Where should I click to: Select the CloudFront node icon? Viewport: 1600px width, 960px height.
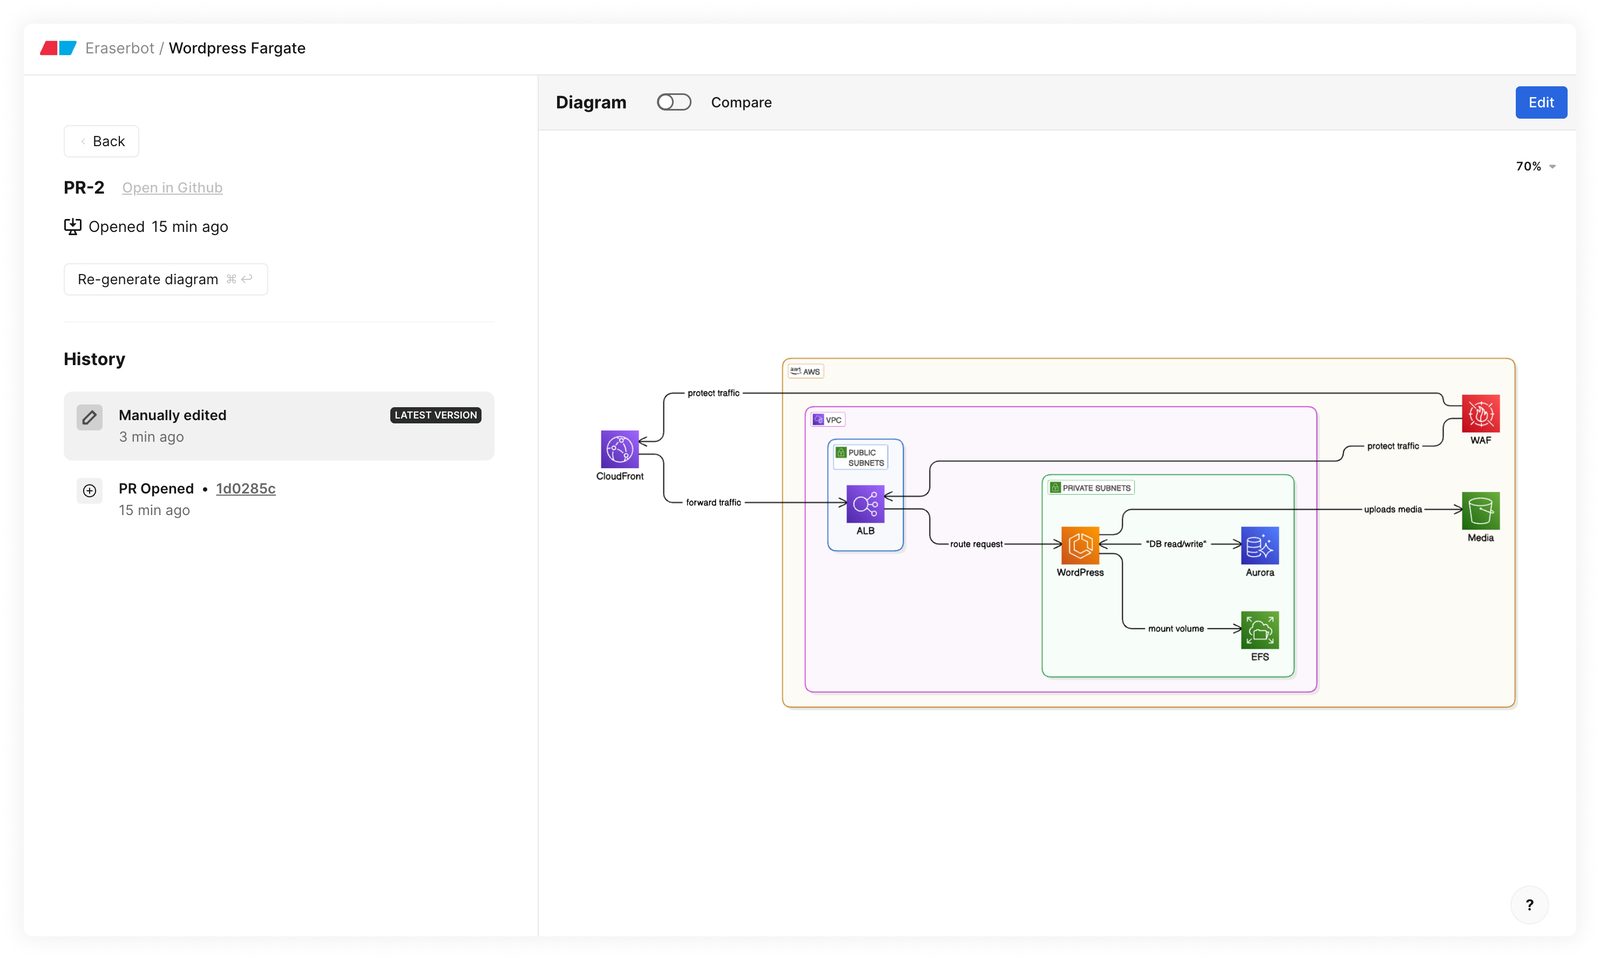point(620,450)
